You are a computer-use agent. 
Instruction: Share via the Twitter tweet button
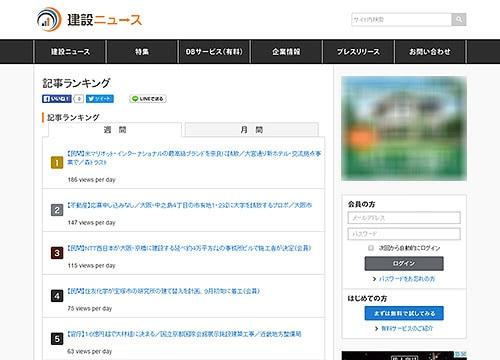pyautogui.click(x=100, y=99)
